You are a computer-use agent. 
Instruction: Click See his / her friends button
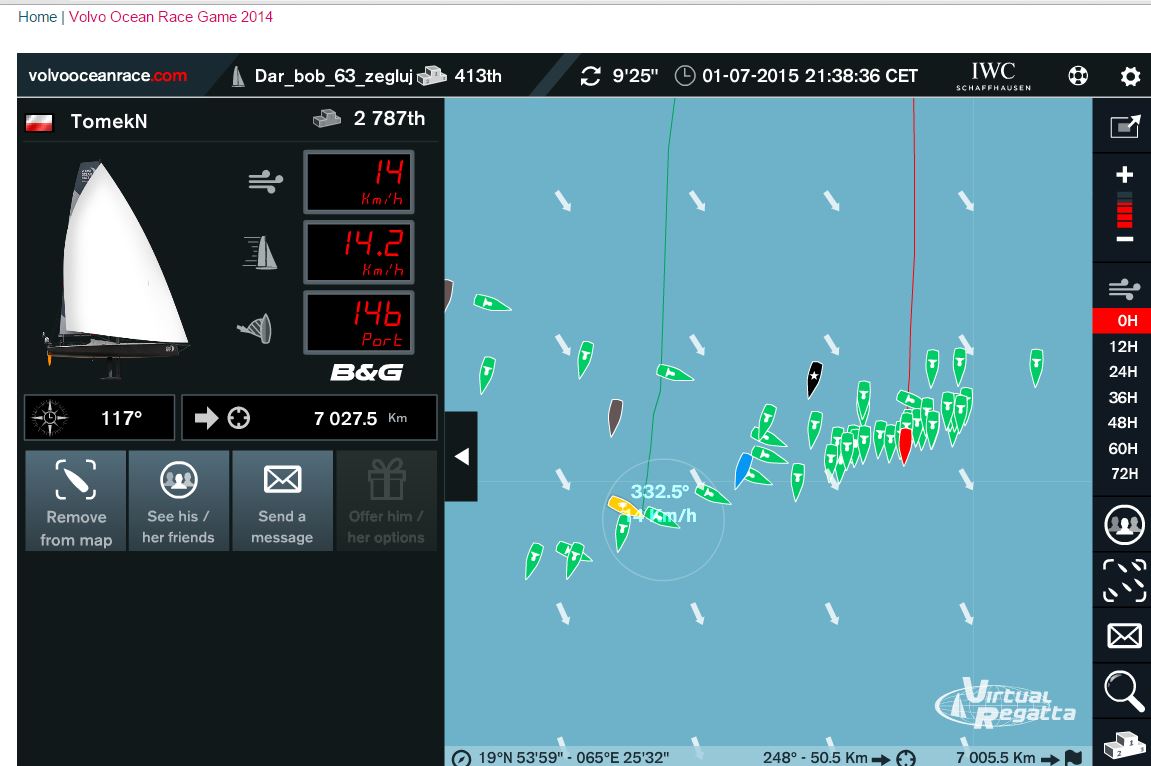click(x=179, y=500)
